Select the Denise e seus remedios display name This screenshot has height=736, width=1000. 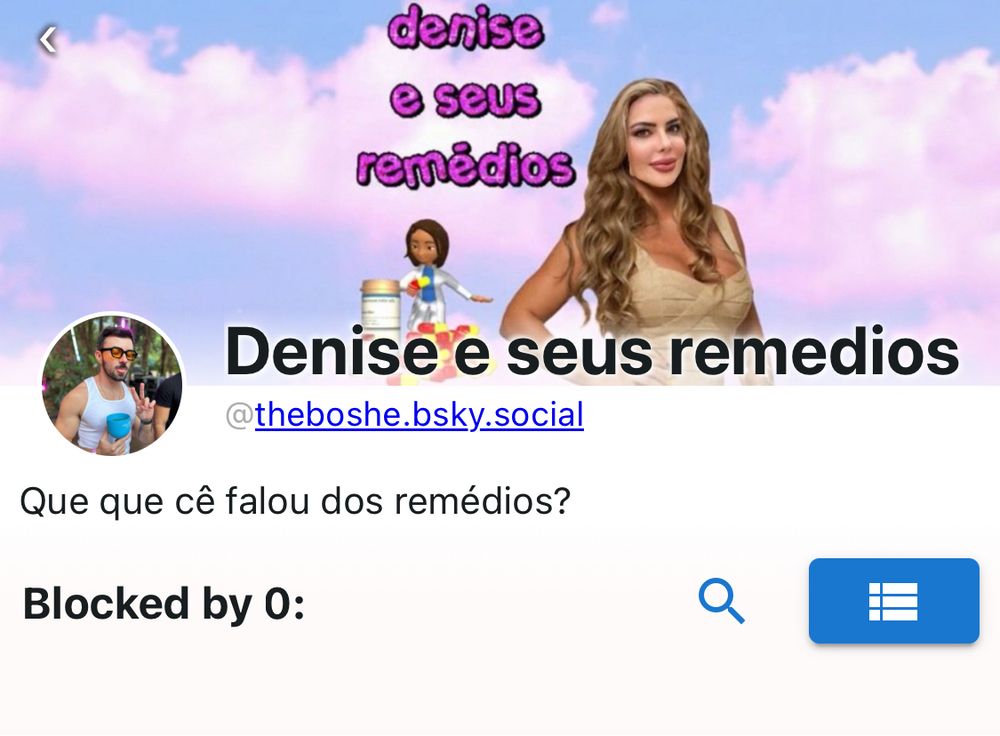[592, 351]
